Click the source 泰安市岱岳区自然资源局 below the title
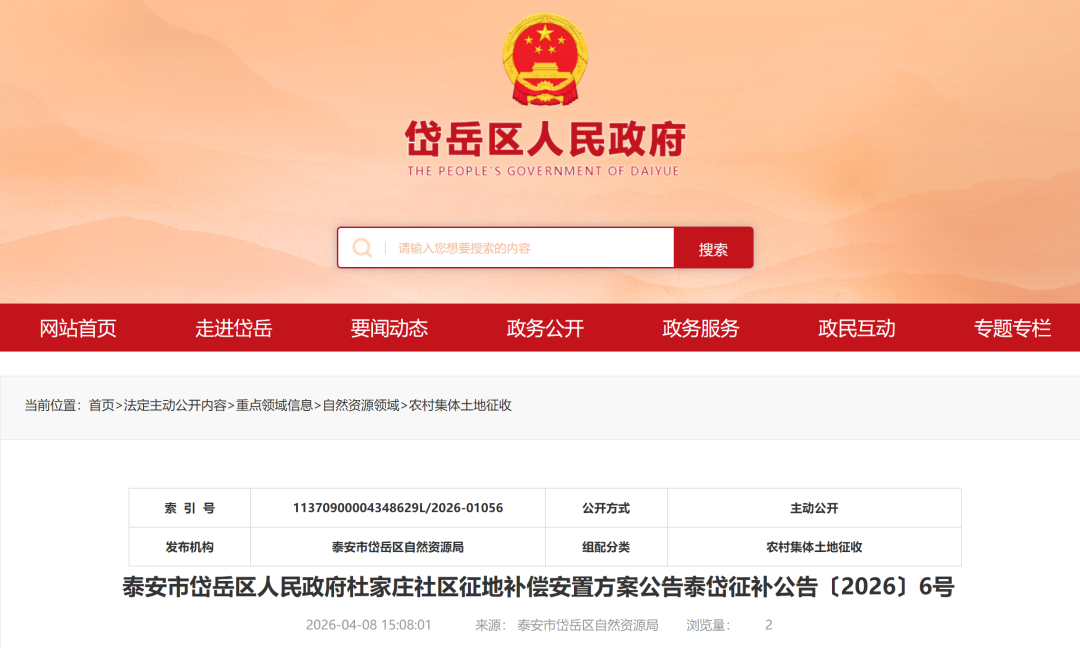The height and width of the screenshot is (648, 1080). pos(588,625)
